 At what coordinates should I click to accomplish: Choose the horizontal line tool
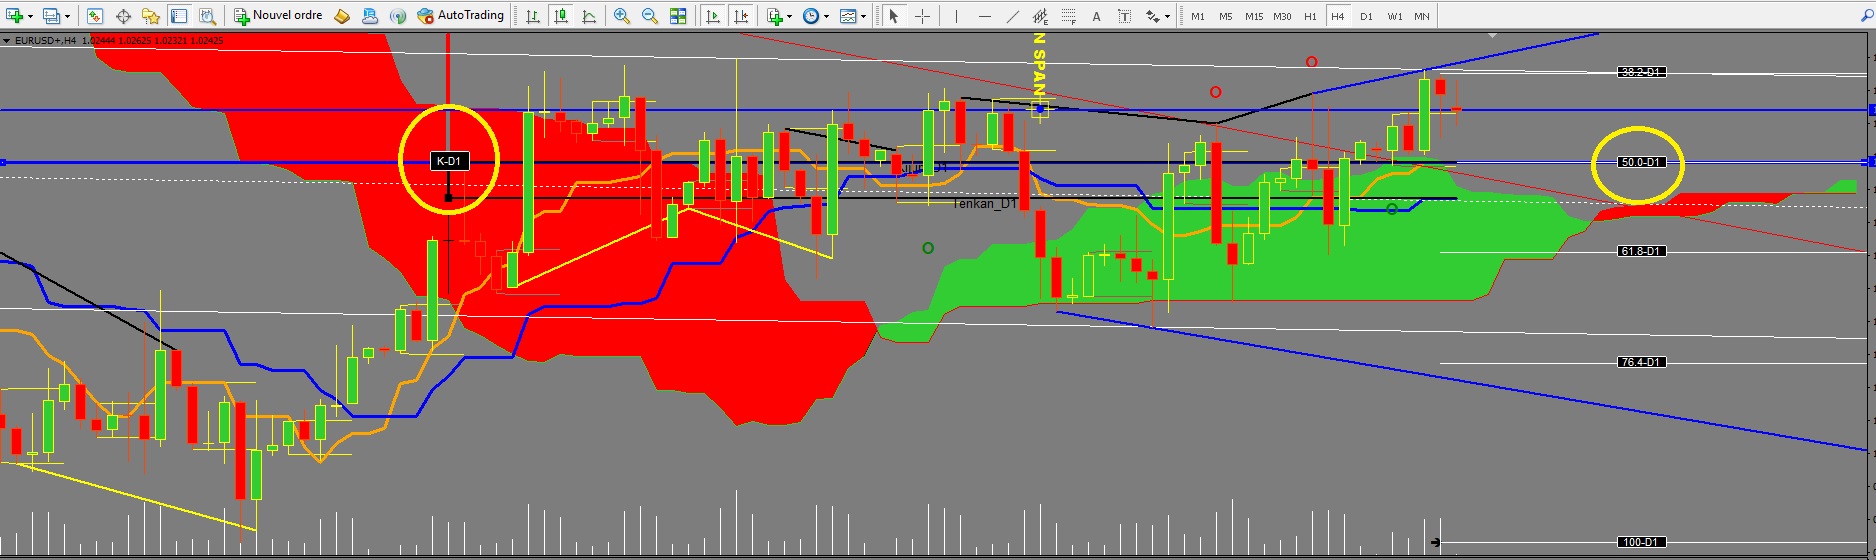tap(985, 16)
